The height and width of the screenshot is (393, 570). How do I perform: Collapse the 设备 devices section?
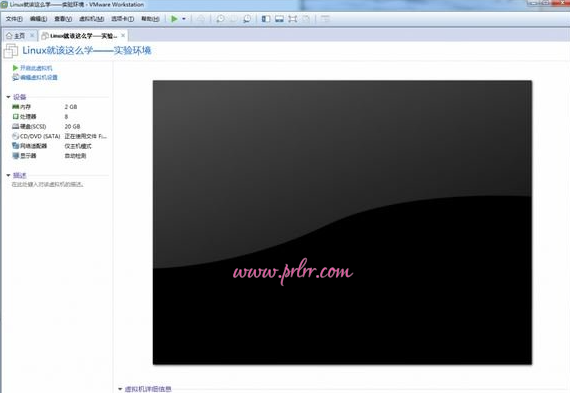(x=8, y=97)
